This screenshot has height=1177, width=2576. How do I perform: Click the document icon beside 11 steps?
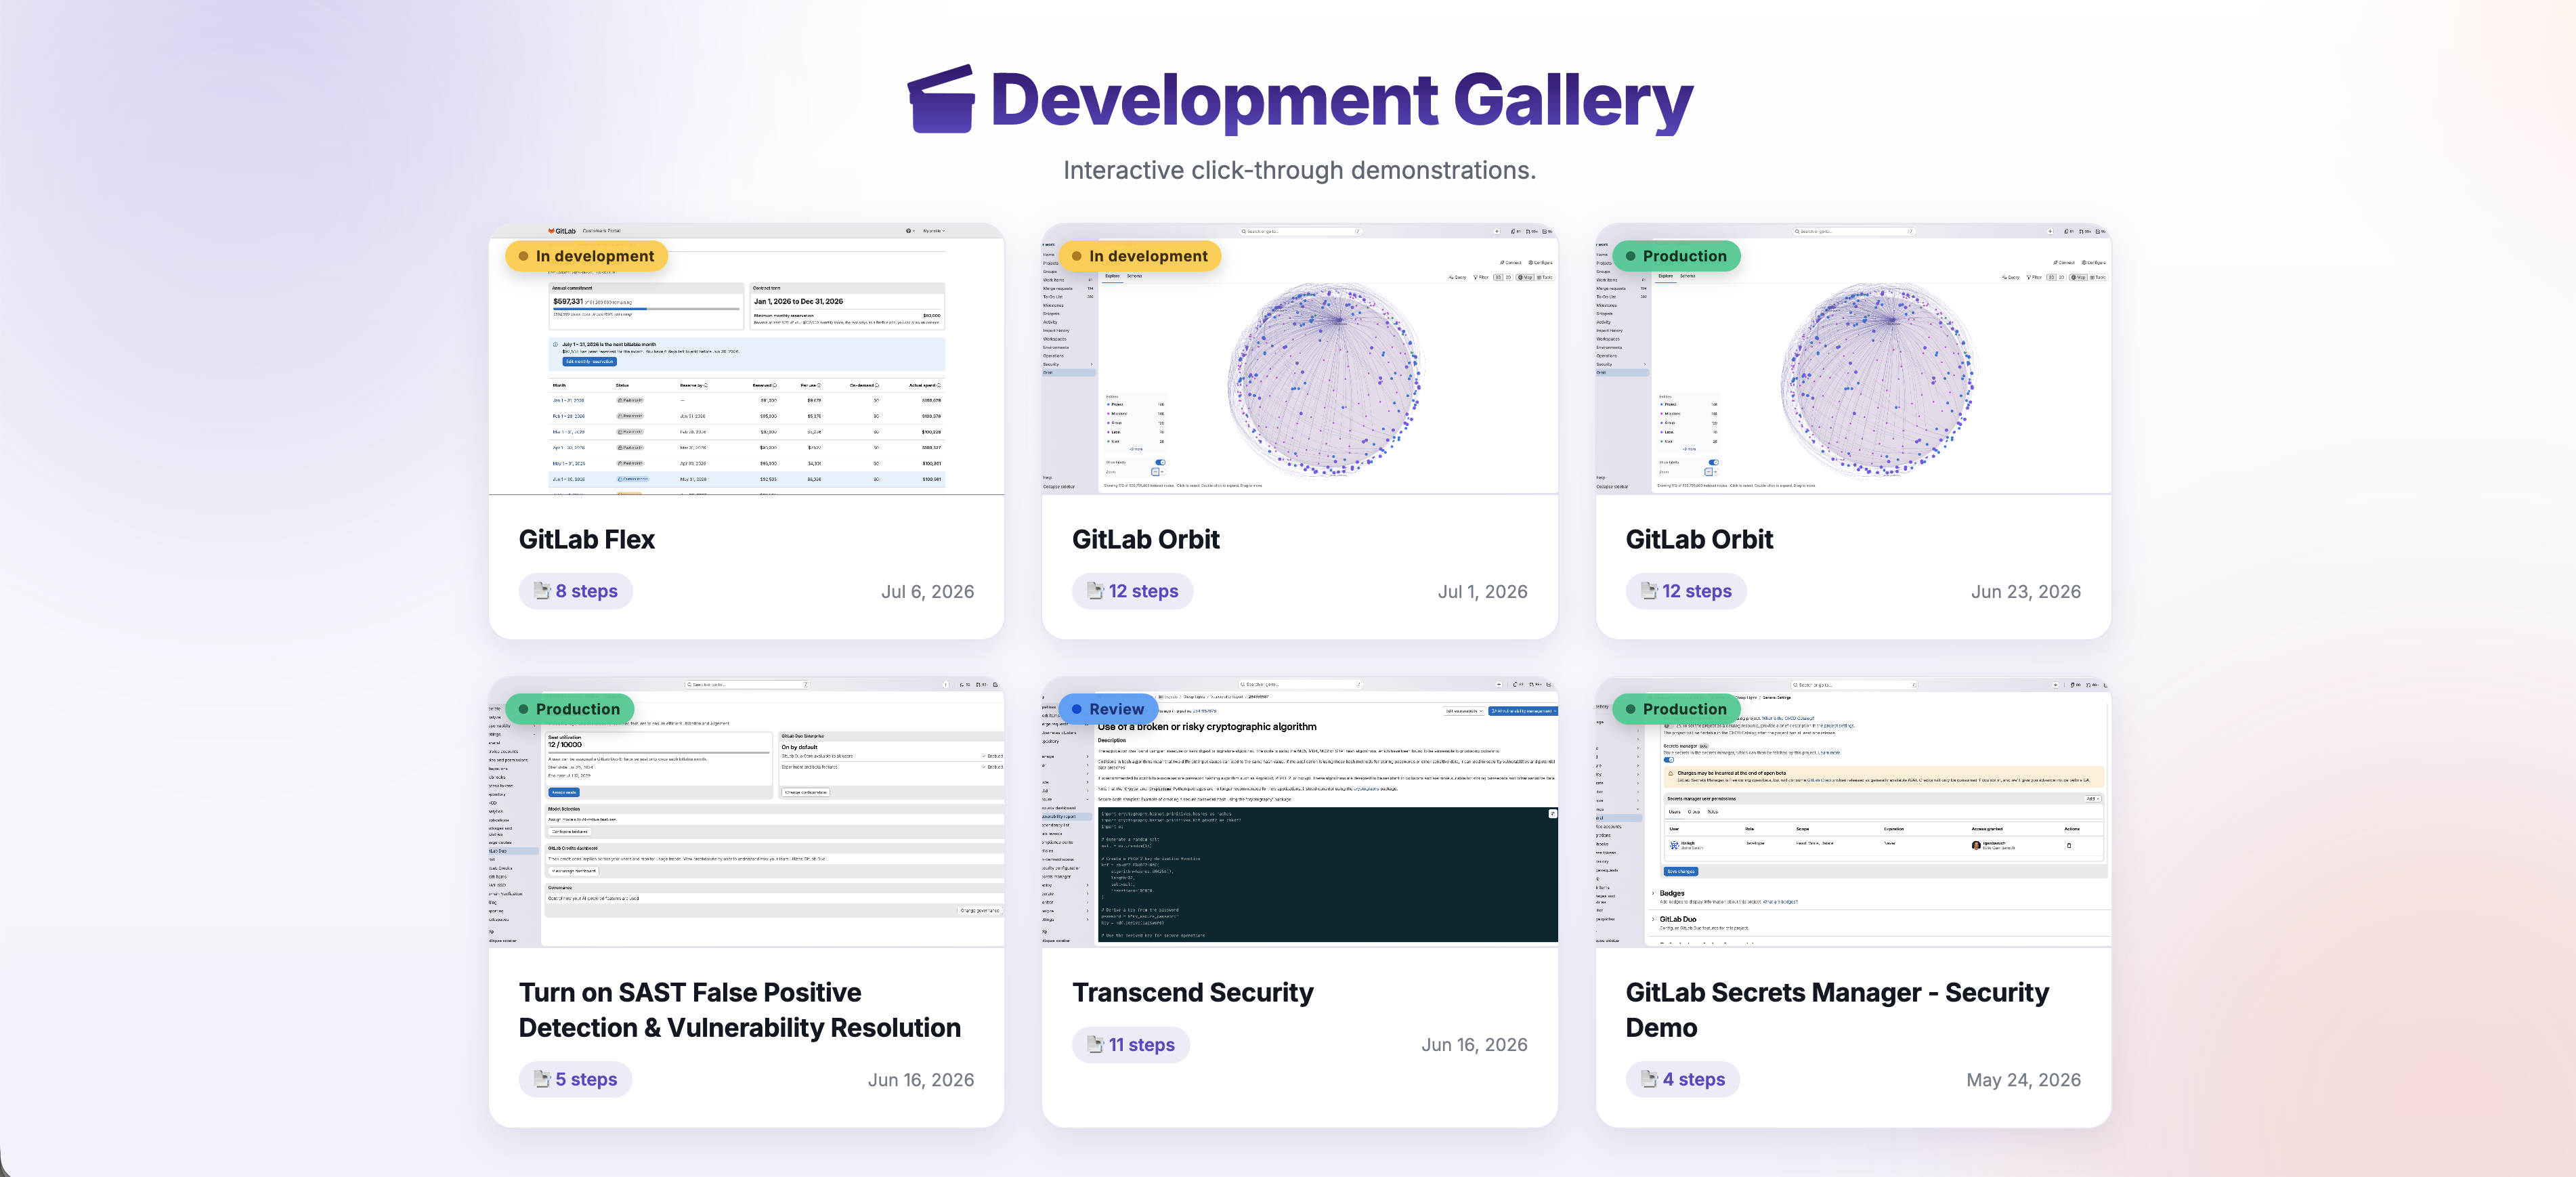pos(1095,1044)
